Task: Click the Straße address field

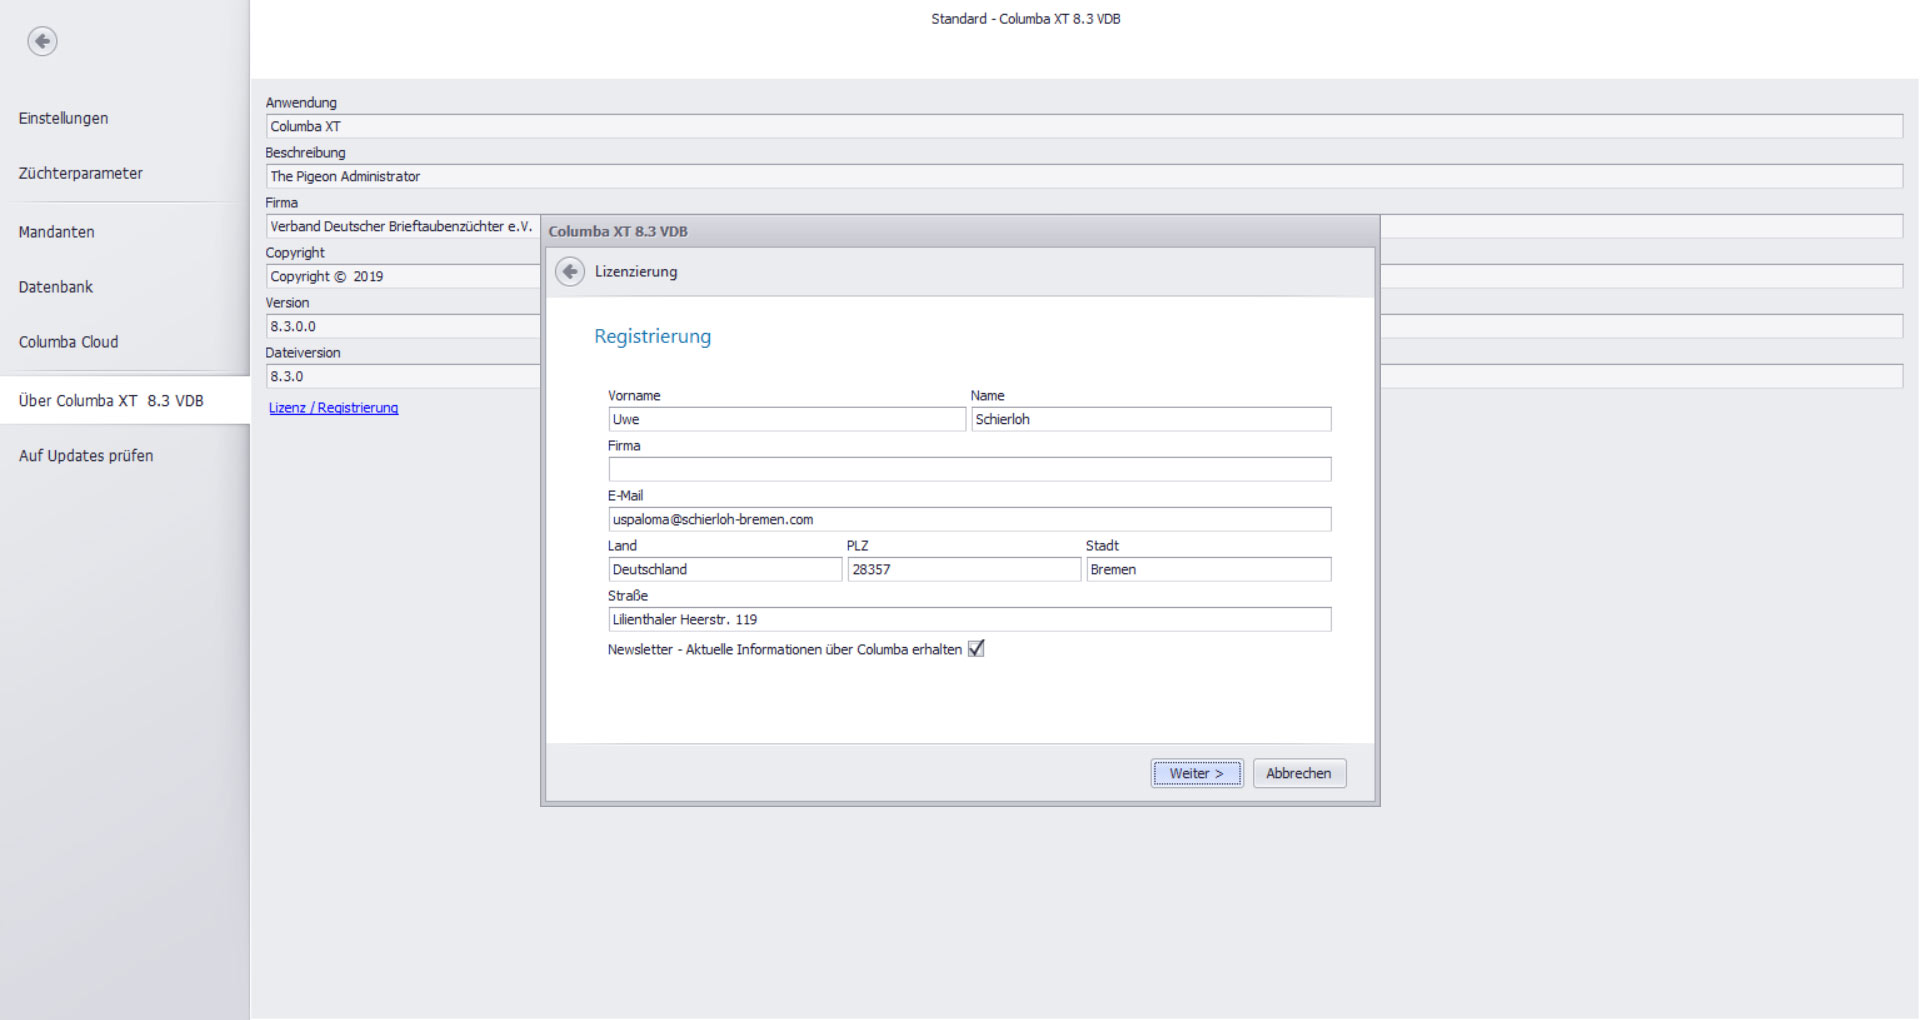Action: (968, 620)
